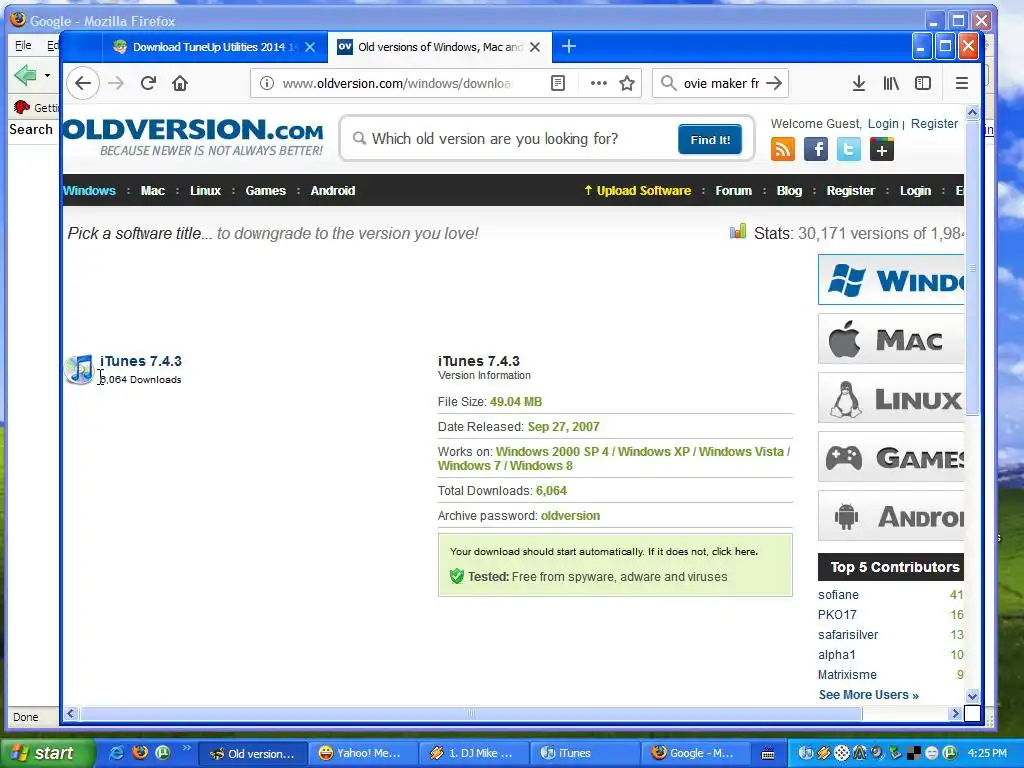Open Linux in the site nav bar
The width and height of the screenshot is (1024, 768).
pyautogui.click(x=205, y=191)
